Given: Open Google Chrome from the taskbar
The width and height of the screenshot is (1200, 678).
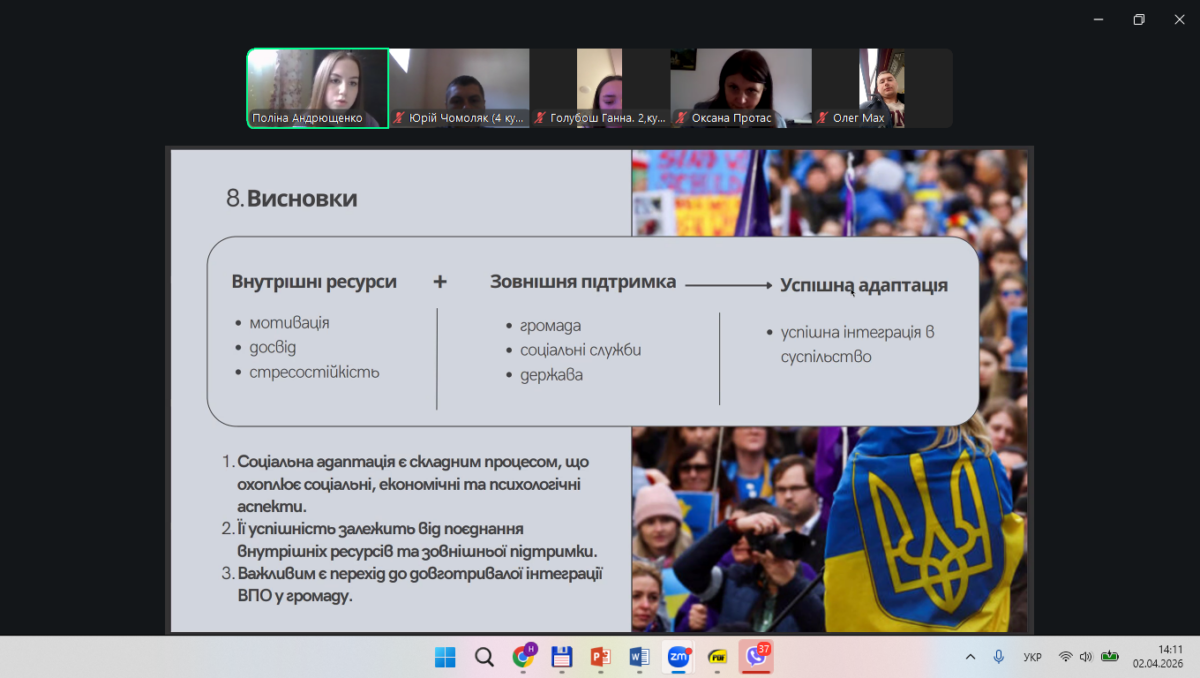Looking at the screenshot, I should point(523,657).
